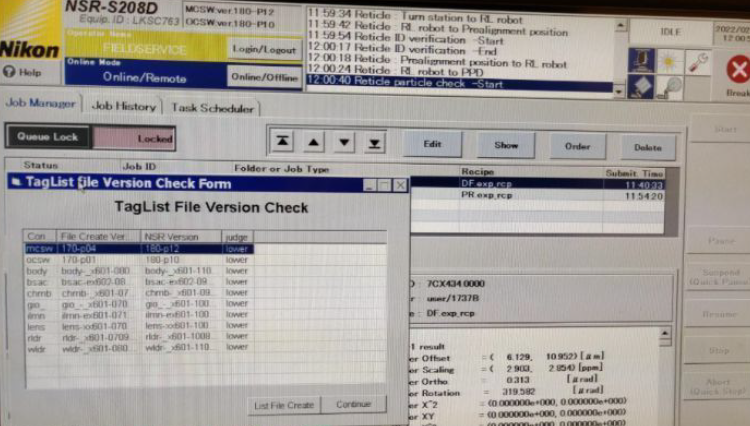750x426 pixels.
Task: Click the yellow lamp status icon
Action: pyautogui.click(x=669, y=61)
